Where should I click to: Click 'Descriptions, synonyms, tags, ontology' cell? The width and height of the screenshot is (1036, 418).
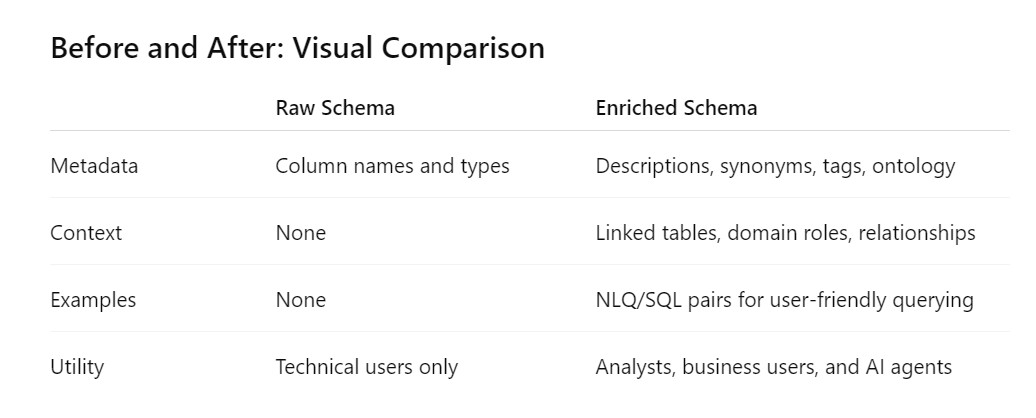(775, 166)
